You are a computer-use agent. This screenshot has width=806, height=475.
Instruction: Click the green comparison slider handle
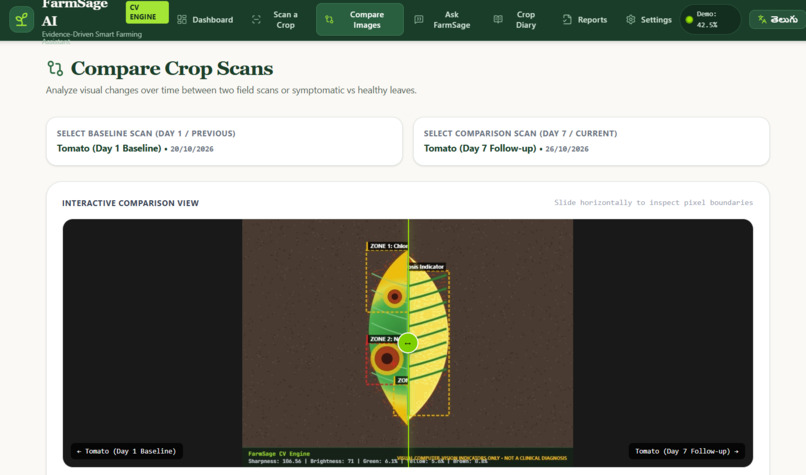tap(408, 343)
